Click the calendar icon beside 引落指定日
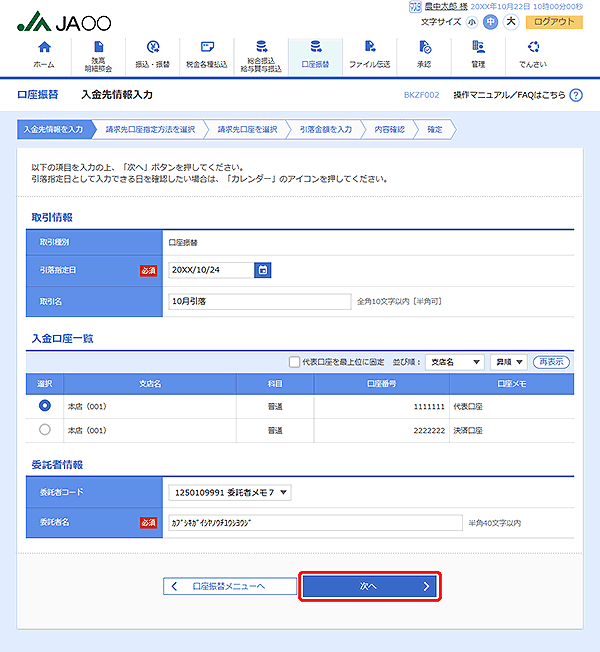Viewport: 600px width, 652px height. [262, 270]
